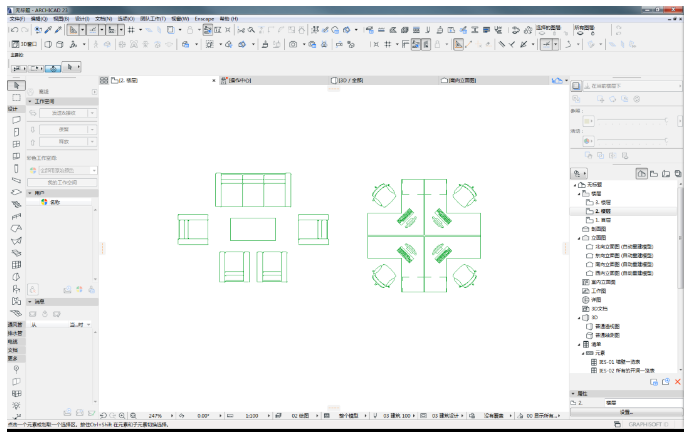Toggle the snap guides button in toolbar
692x439 pixels.
93,30
